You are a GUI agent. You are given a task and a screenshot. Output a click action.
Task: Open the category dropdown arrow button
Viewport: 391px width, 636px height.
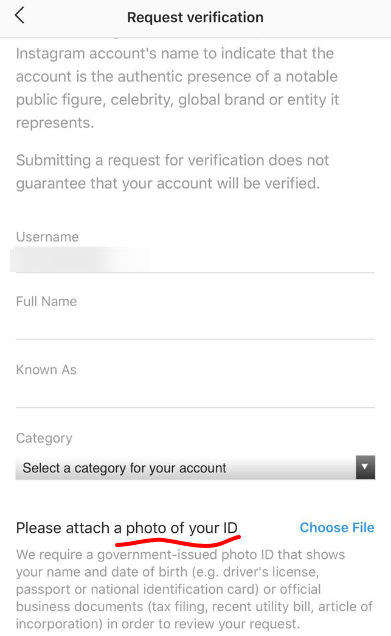365,467
